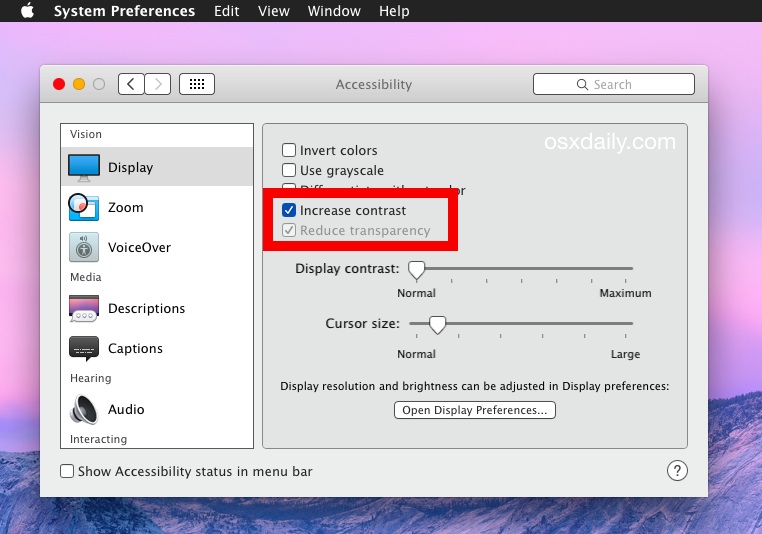This screenshot has height=534, width=762.
Task: Open the System Preferences menu
Action: pos(124,11)
